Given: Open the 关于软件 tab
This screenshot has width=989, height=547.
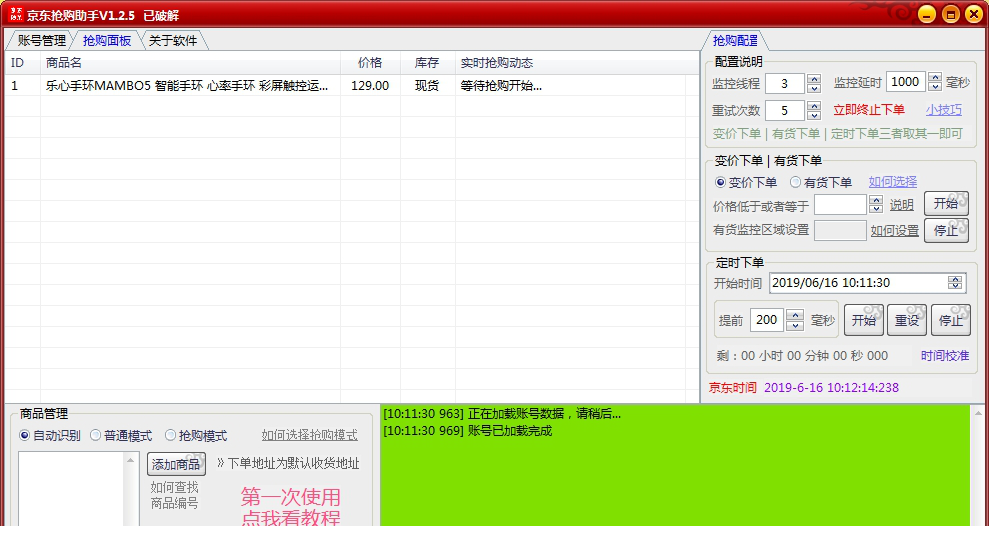Looking at the screenshot, I should tap(173, 40).
